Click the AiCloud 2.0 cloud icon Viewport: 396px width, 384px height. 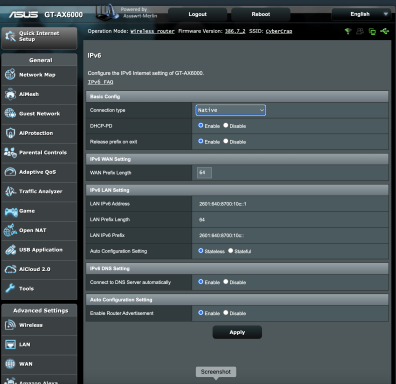[10, 269]
